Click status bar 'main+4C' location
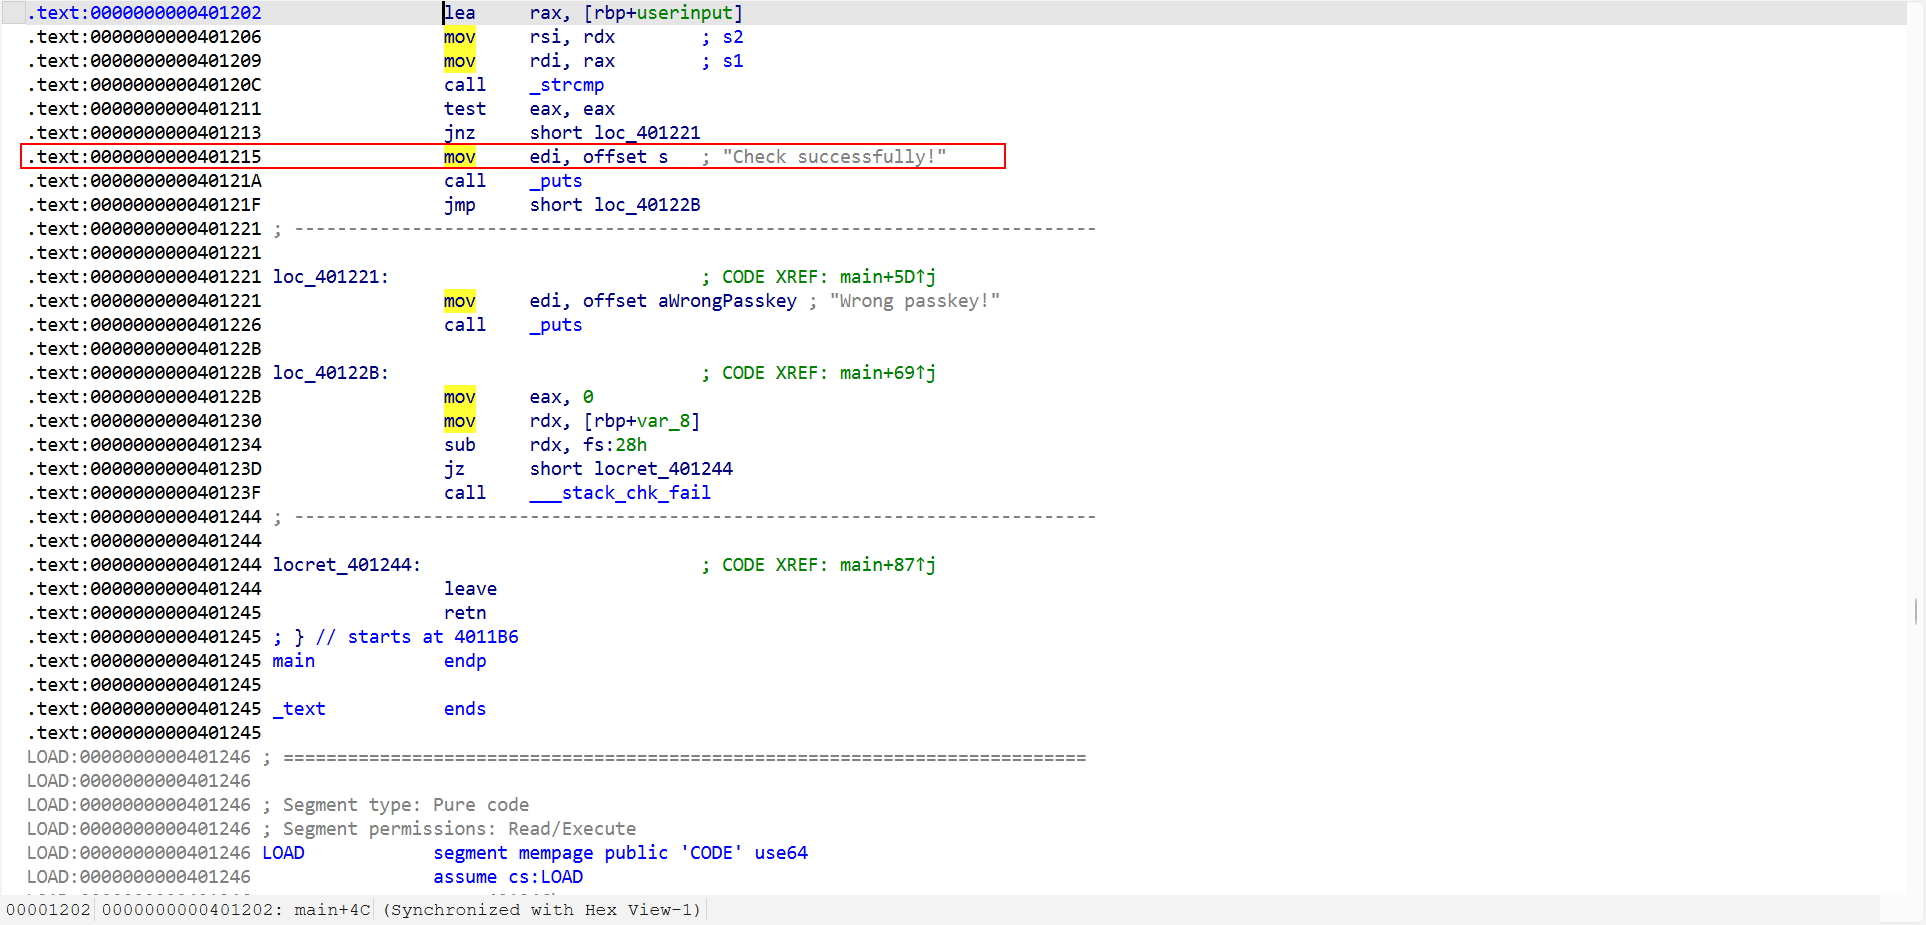This screenshot has height=925, width=1926. pyautogui.click(x=332, y=910)
